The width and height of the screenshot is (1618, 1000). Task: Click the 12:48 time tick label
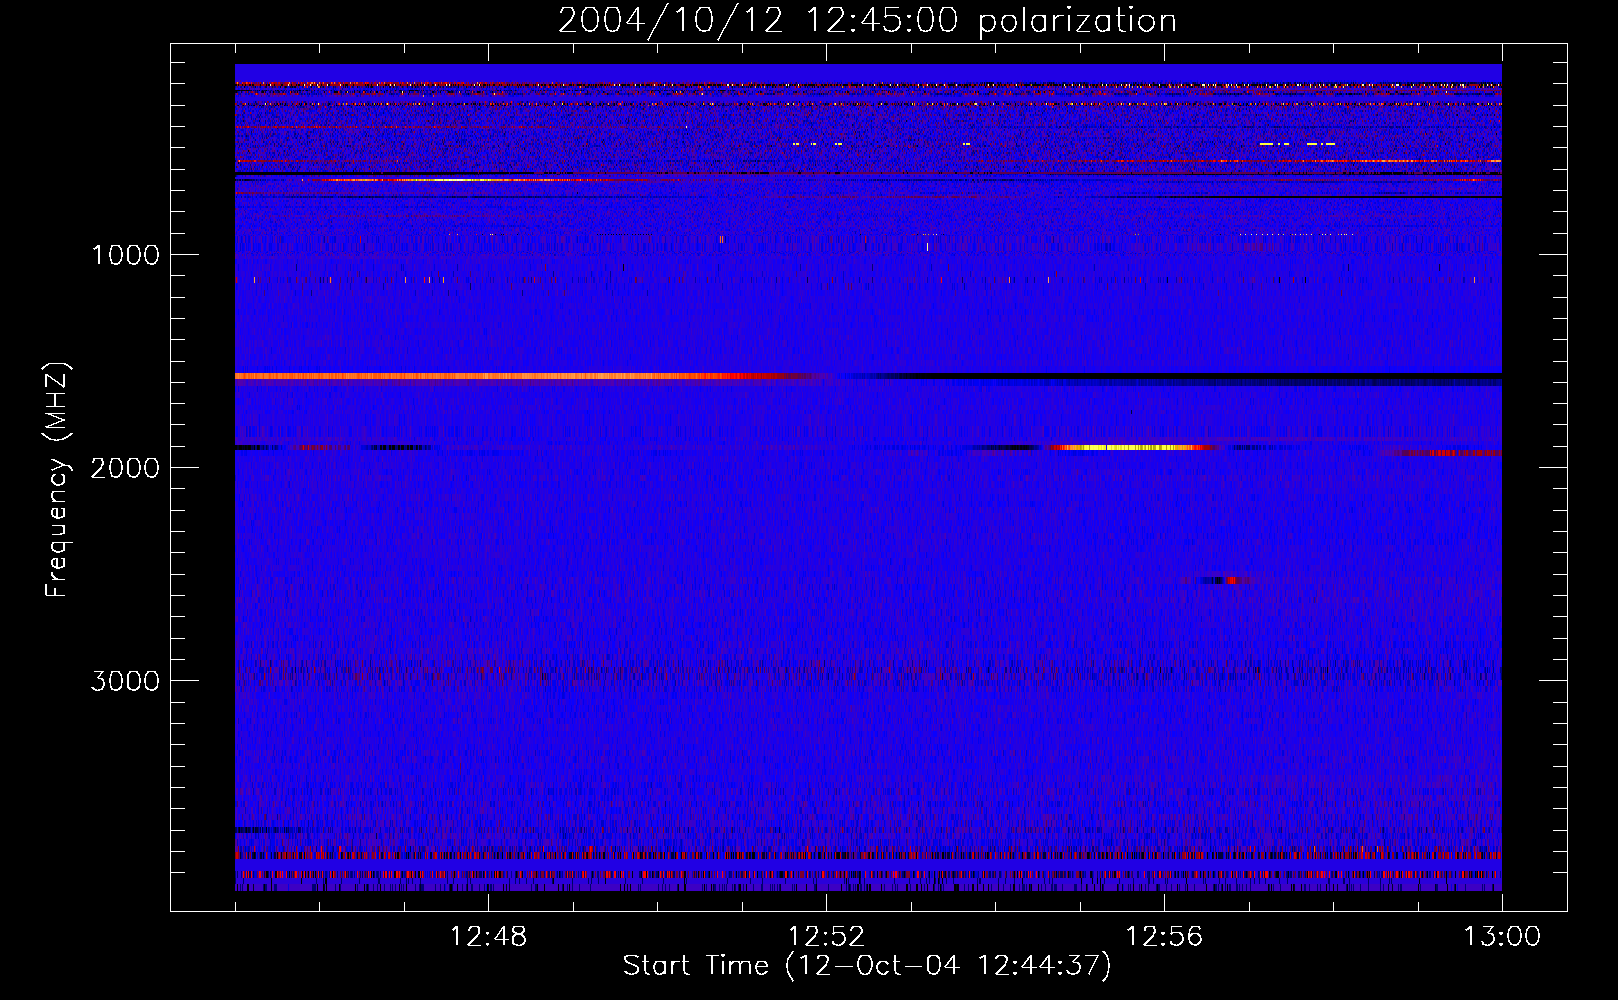point(488,937)
